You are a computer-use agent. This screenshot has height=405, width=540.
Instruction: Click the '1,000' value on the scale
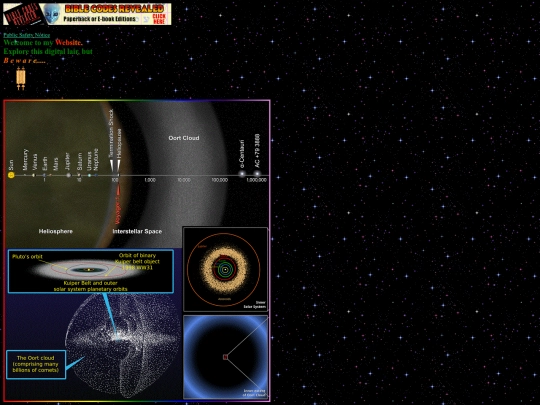(150, 180)
